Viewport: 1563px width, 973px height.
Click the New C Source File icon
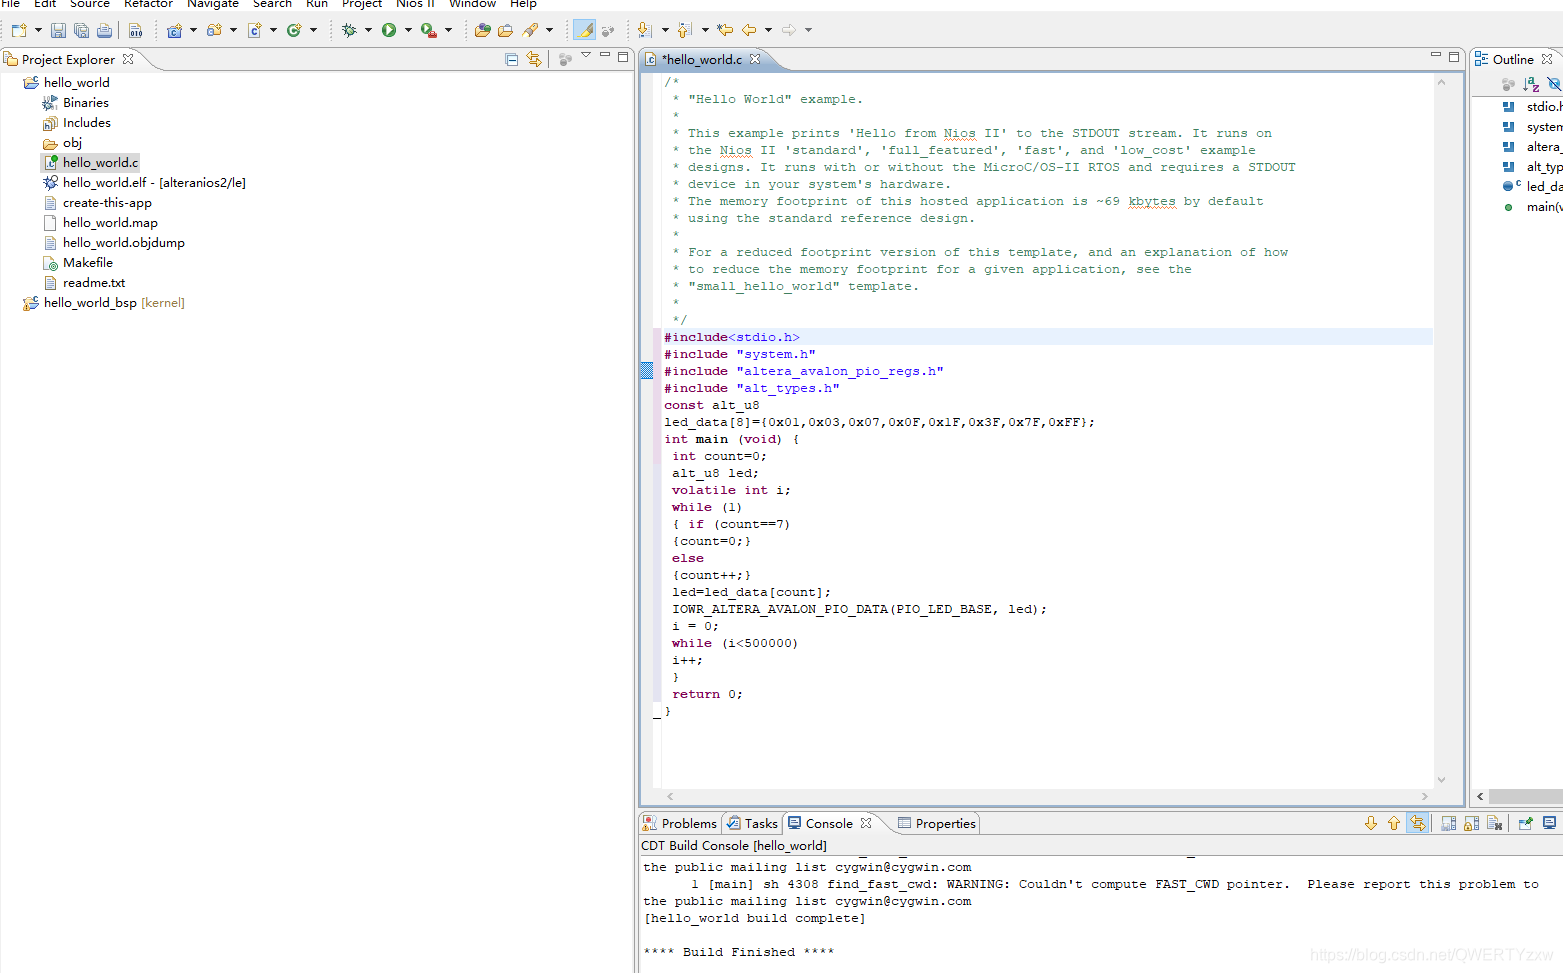click(255, 30)
